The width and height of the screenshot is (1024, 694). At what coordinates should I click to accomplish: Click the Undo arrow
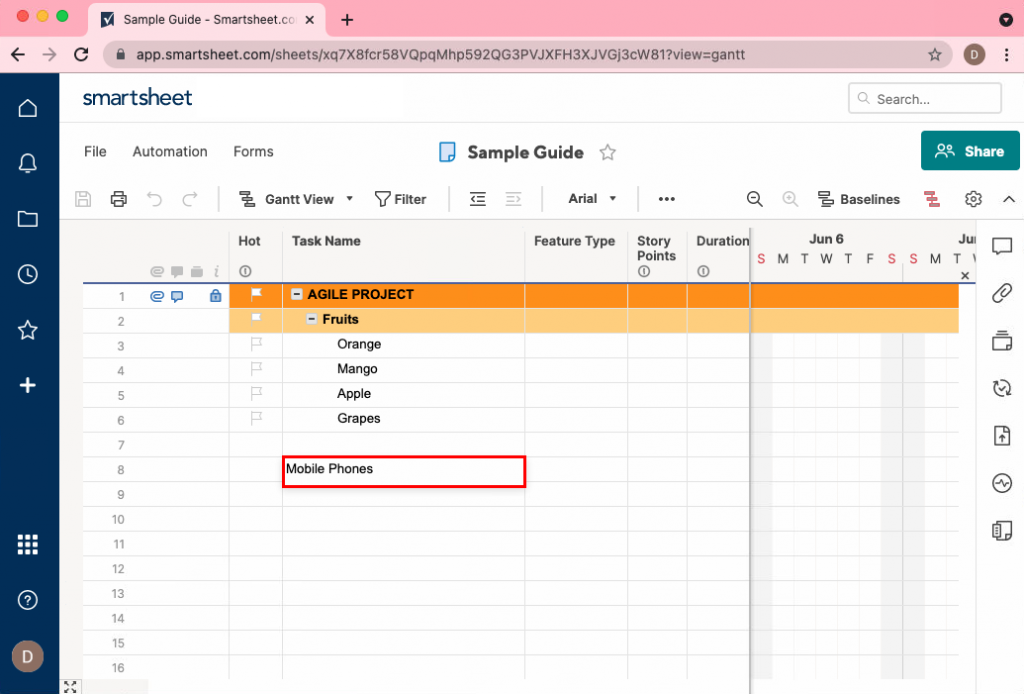pyautogui.click(x=154, y=199)
